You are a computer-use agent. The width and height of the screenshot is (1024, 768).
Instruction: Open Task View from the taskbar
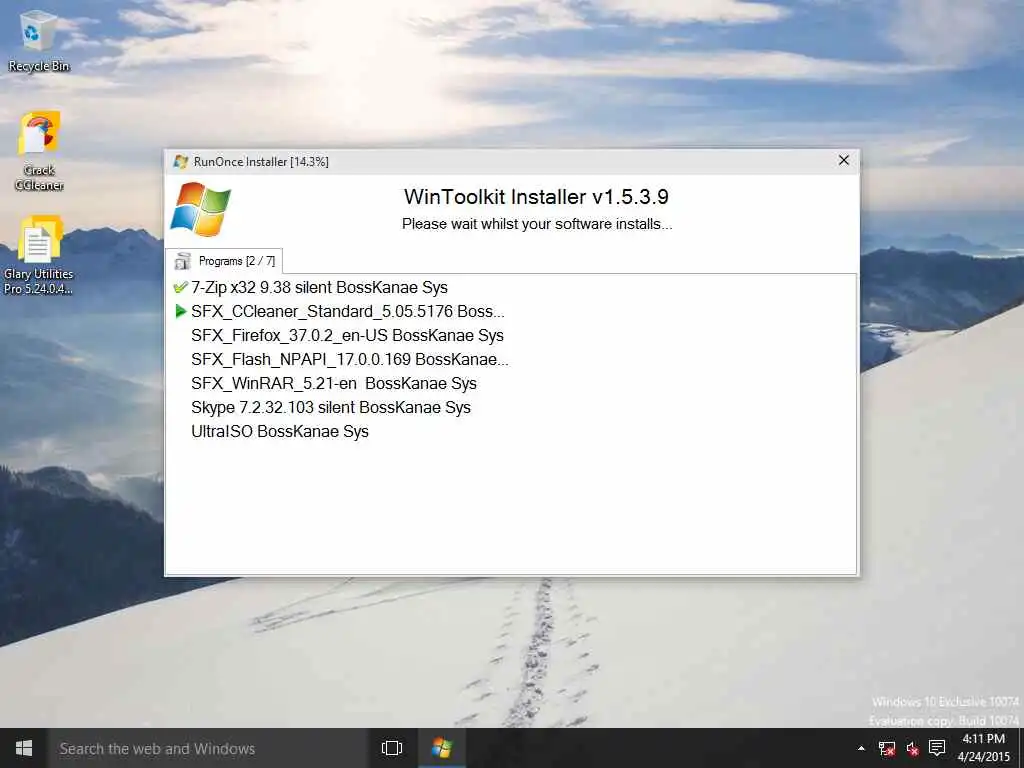pos(392,748)
